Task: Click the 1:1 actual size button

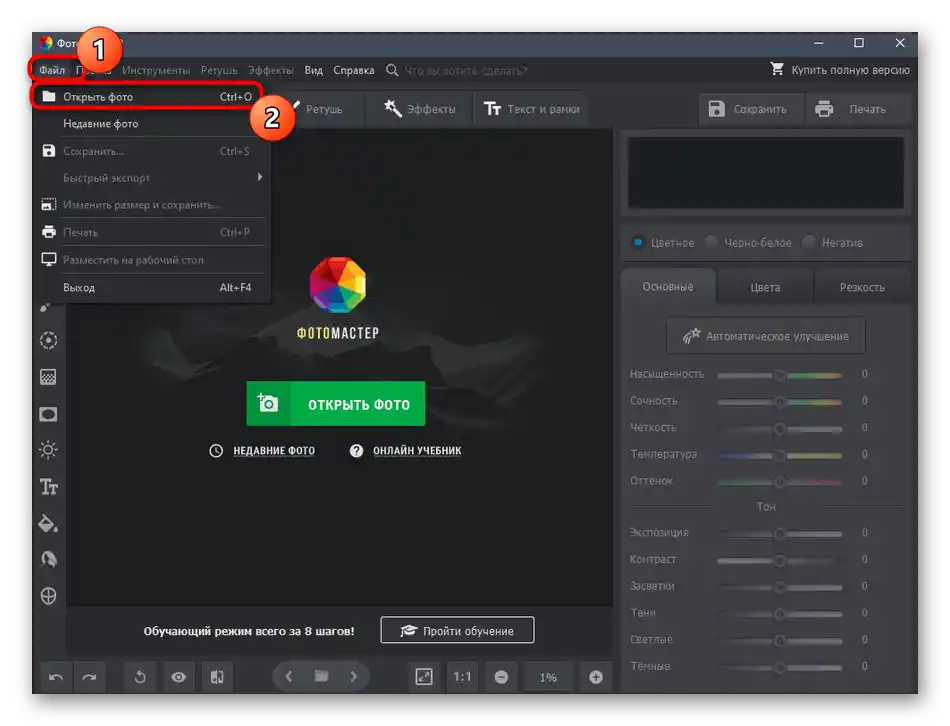Action: click(462, 677)
